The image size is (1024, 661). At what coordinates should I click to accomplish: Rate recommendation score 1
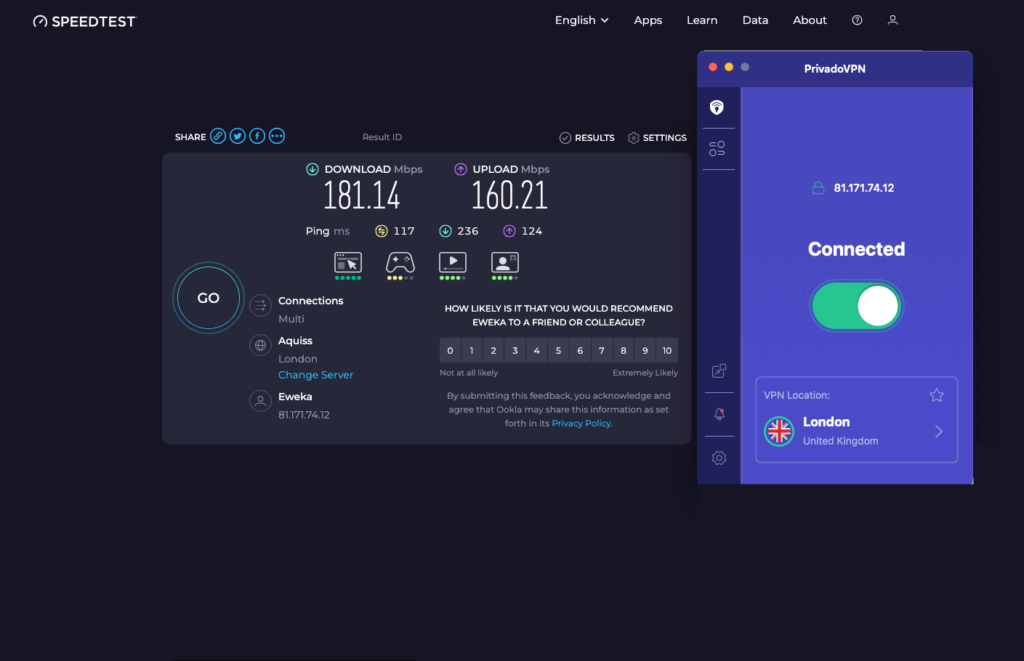(x=472, y=351)
